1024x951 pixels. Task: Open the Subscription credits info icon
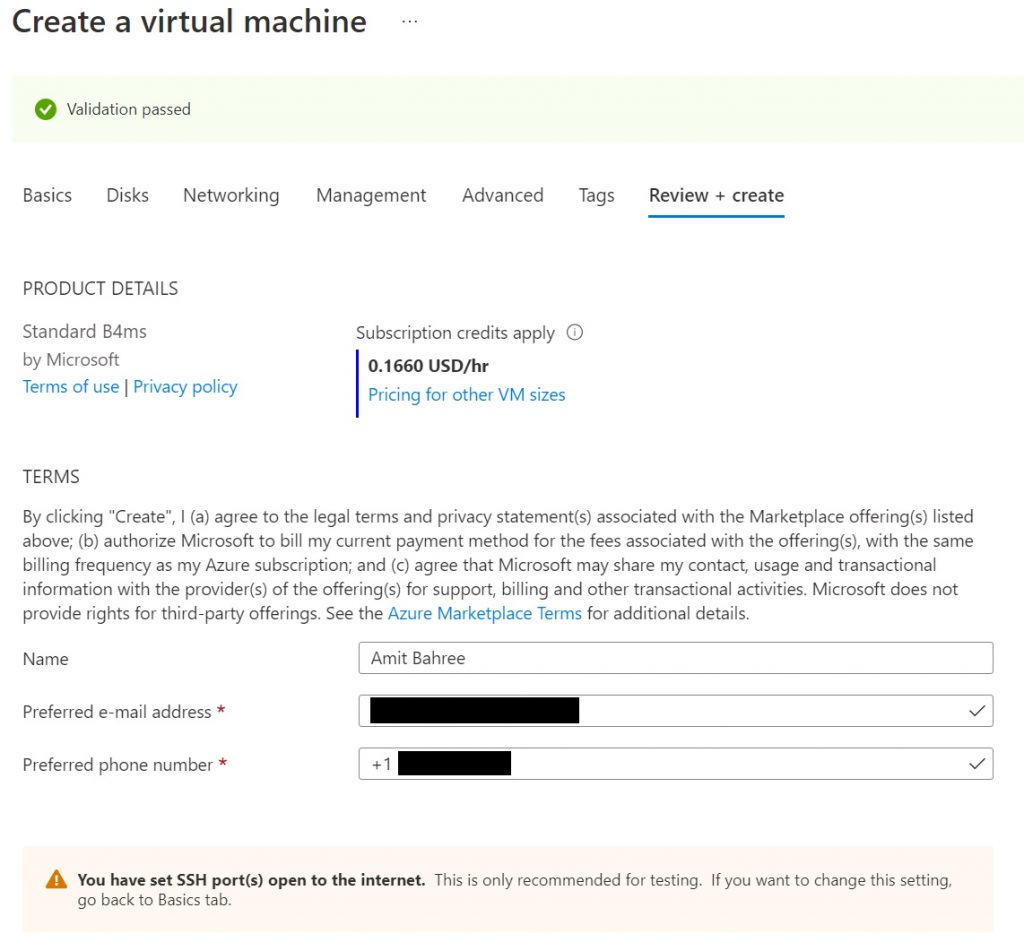575,332
